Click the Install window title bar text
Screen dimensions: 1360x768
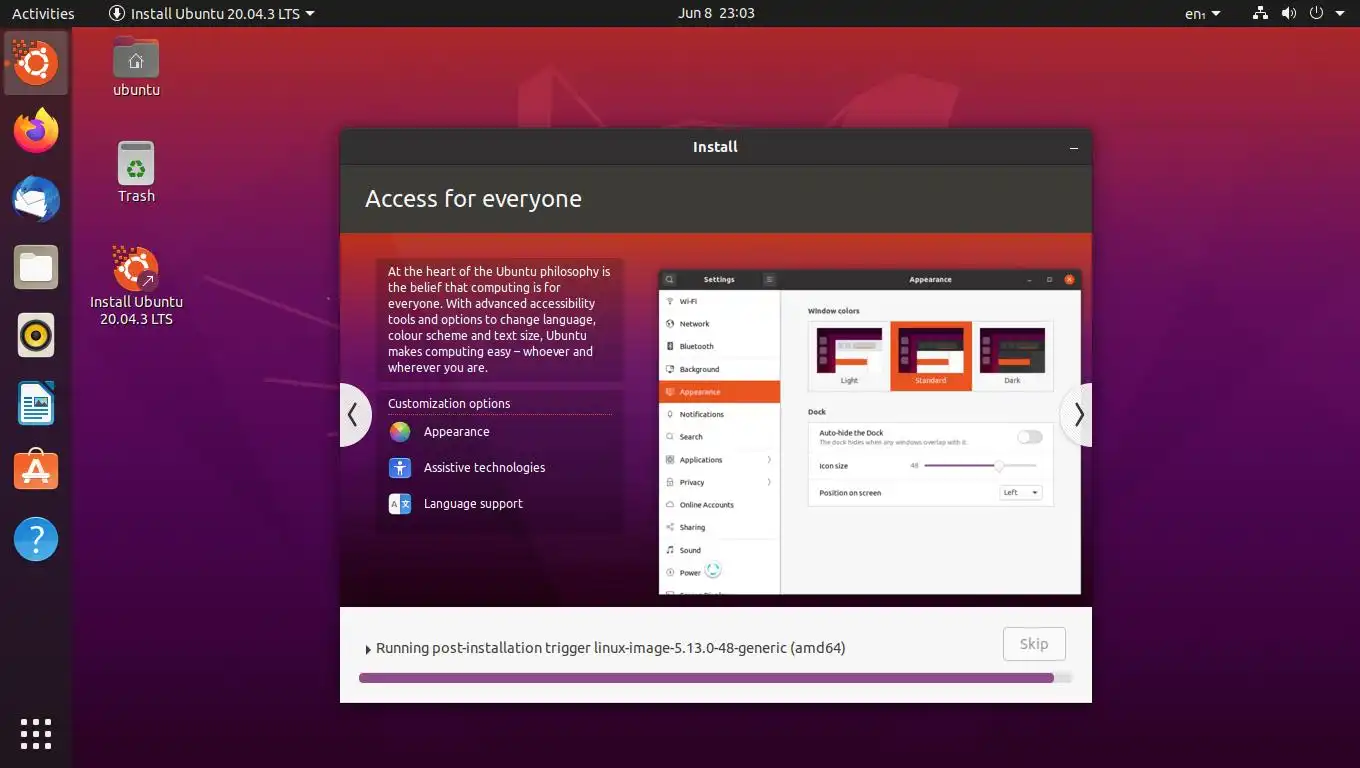715,147
